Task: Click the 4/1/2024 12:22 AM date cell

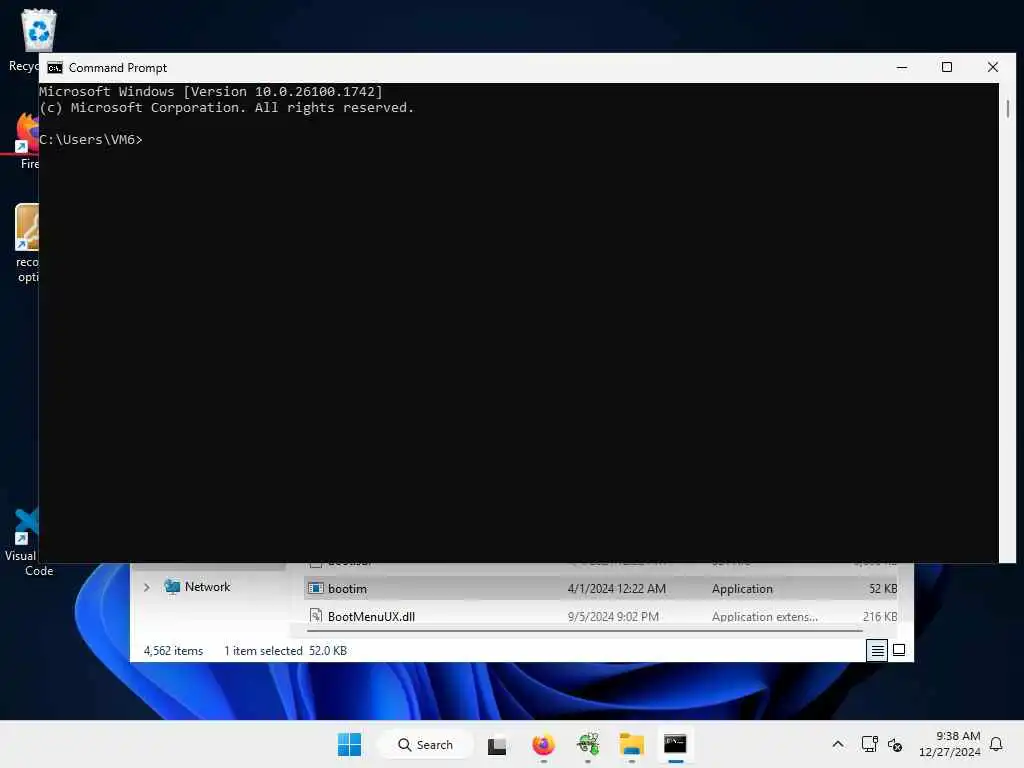Action: pyautogui.click(x=616, y=588)
